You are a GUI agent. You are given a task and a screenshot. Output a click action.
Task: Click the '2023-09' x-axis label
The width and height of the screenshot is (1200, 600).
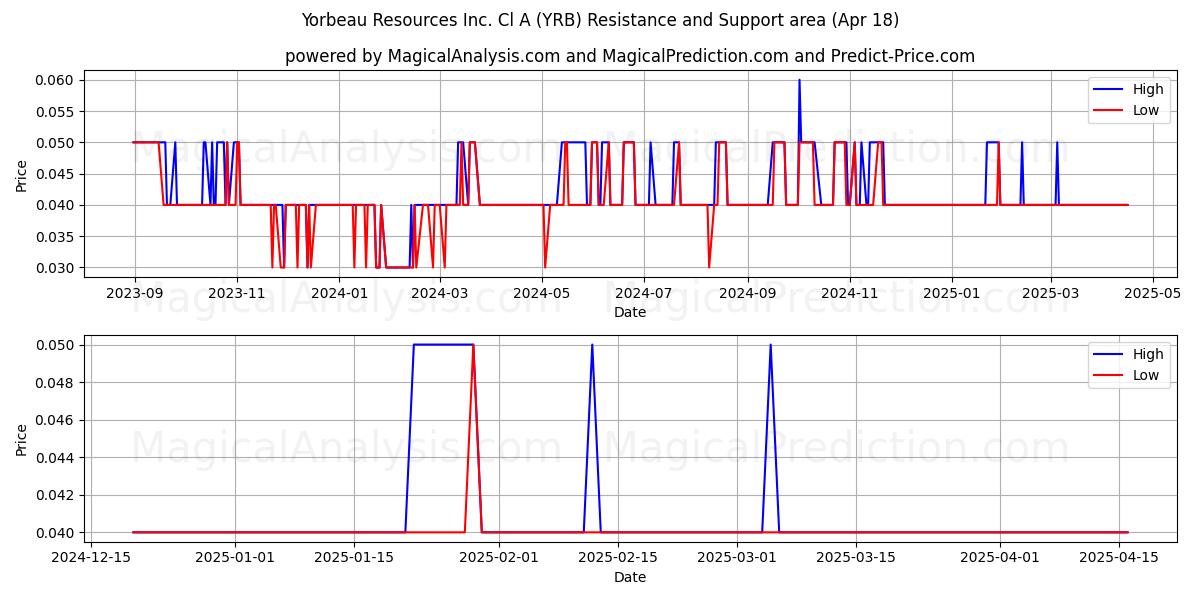click(x=134, y=294)
